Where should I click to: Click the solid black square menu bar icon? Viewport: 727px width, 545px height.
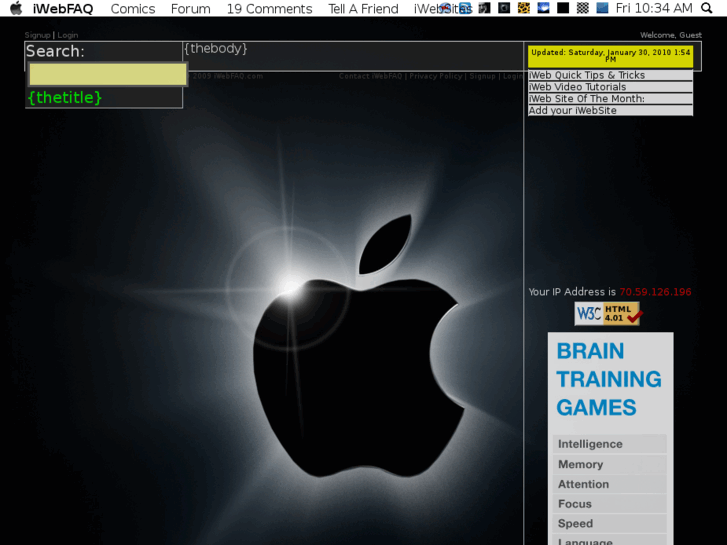tap(563, 8)
